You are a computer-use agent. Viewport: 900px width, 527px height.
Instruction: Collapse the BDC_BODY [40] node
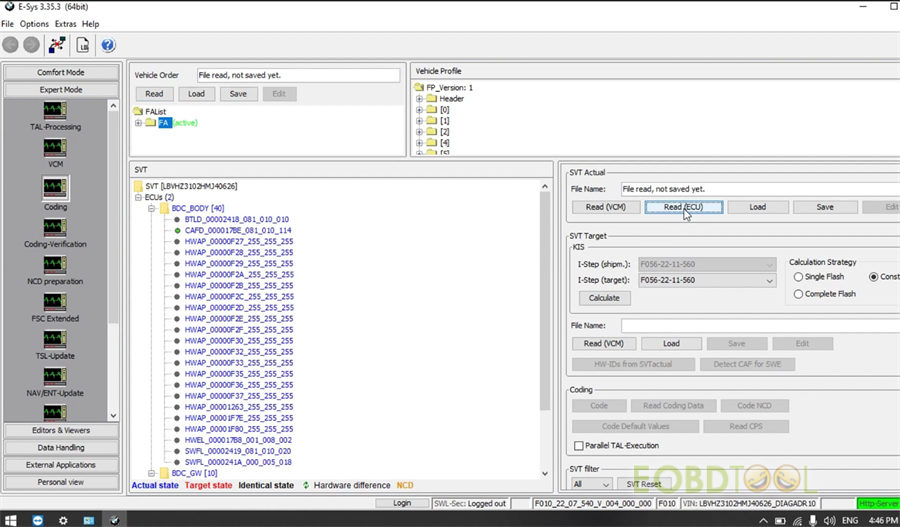pyautogui.click(x=152, y=208)
